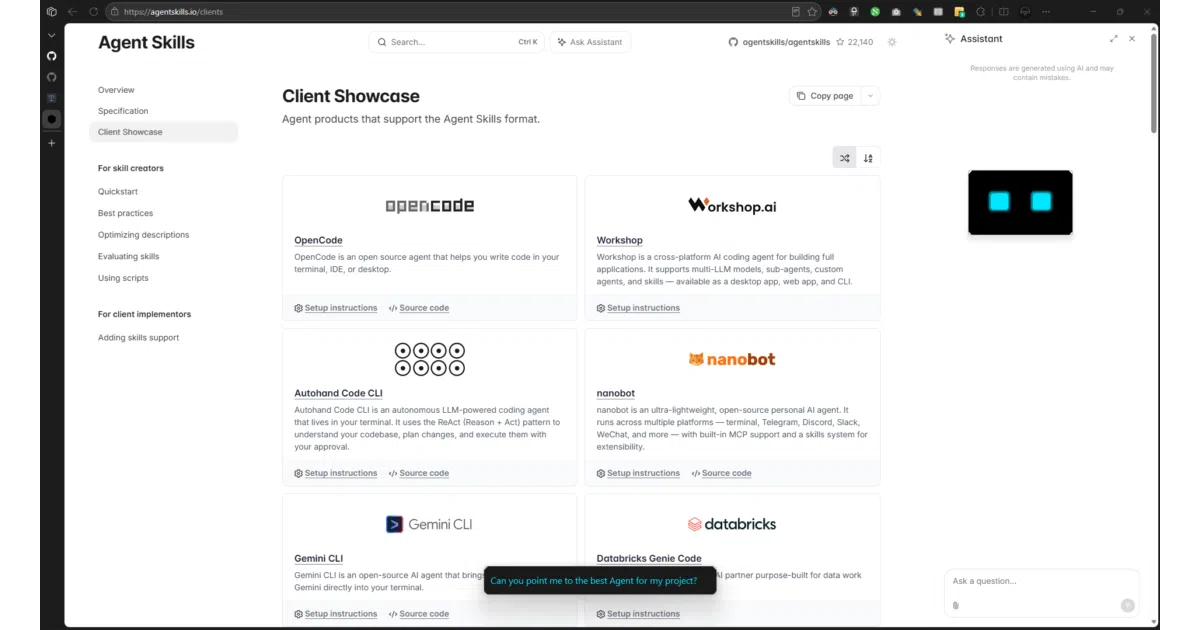Open Quickstart in the sidebar
1200x630 pixels.
click(118, 192)
